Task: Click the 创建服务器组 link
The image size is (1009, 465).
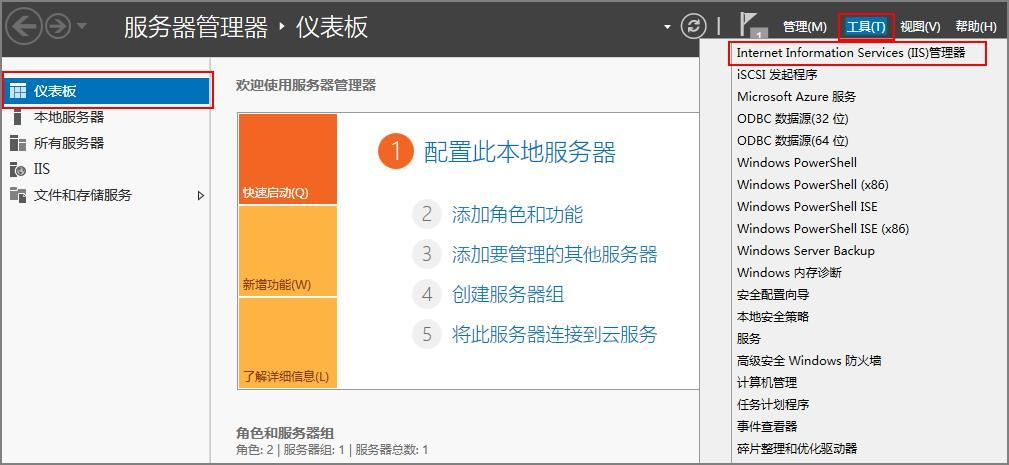Action: tap(507, 294)
